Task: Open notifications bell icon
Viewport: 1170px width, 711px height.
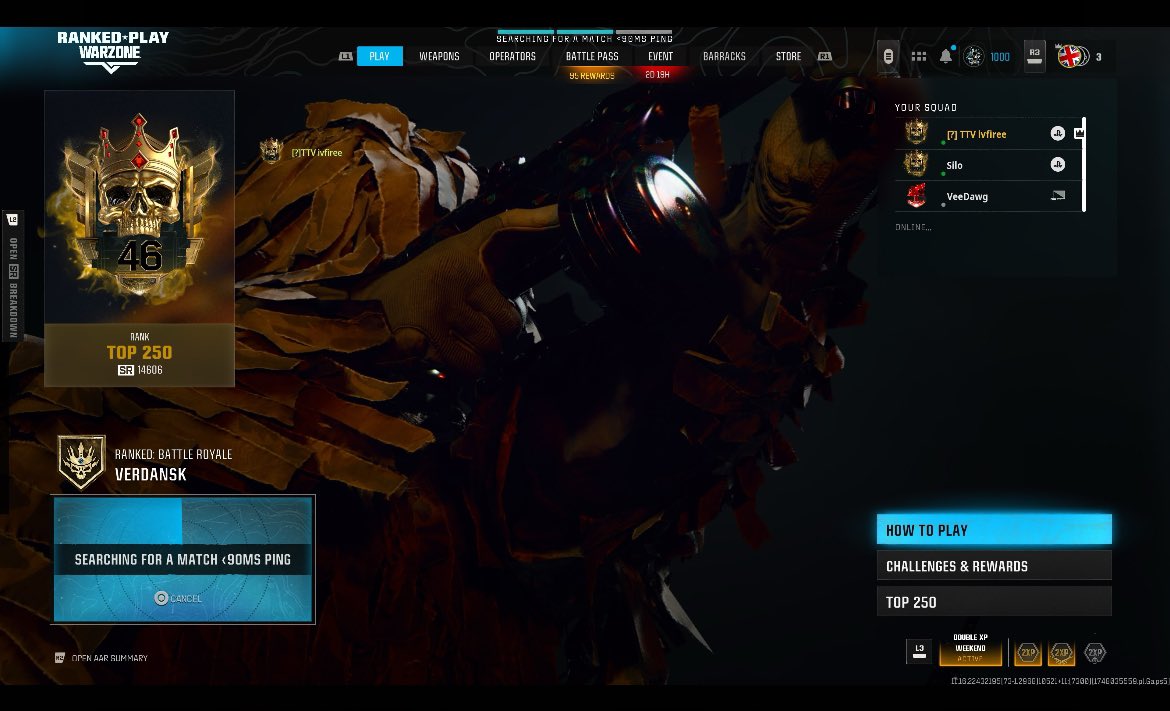Action: [x=946, y=56]
